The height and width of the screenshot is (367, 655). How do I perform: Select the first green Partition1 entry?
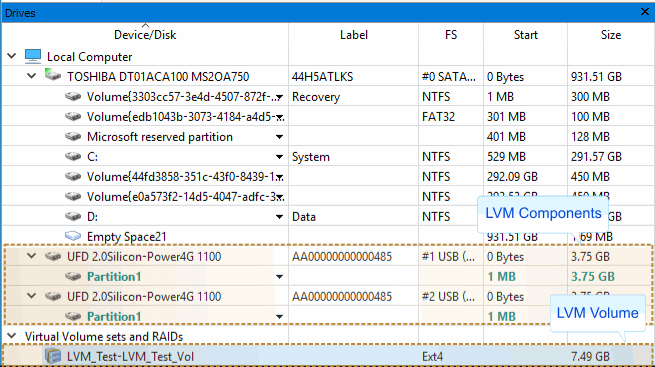(114, 276)
